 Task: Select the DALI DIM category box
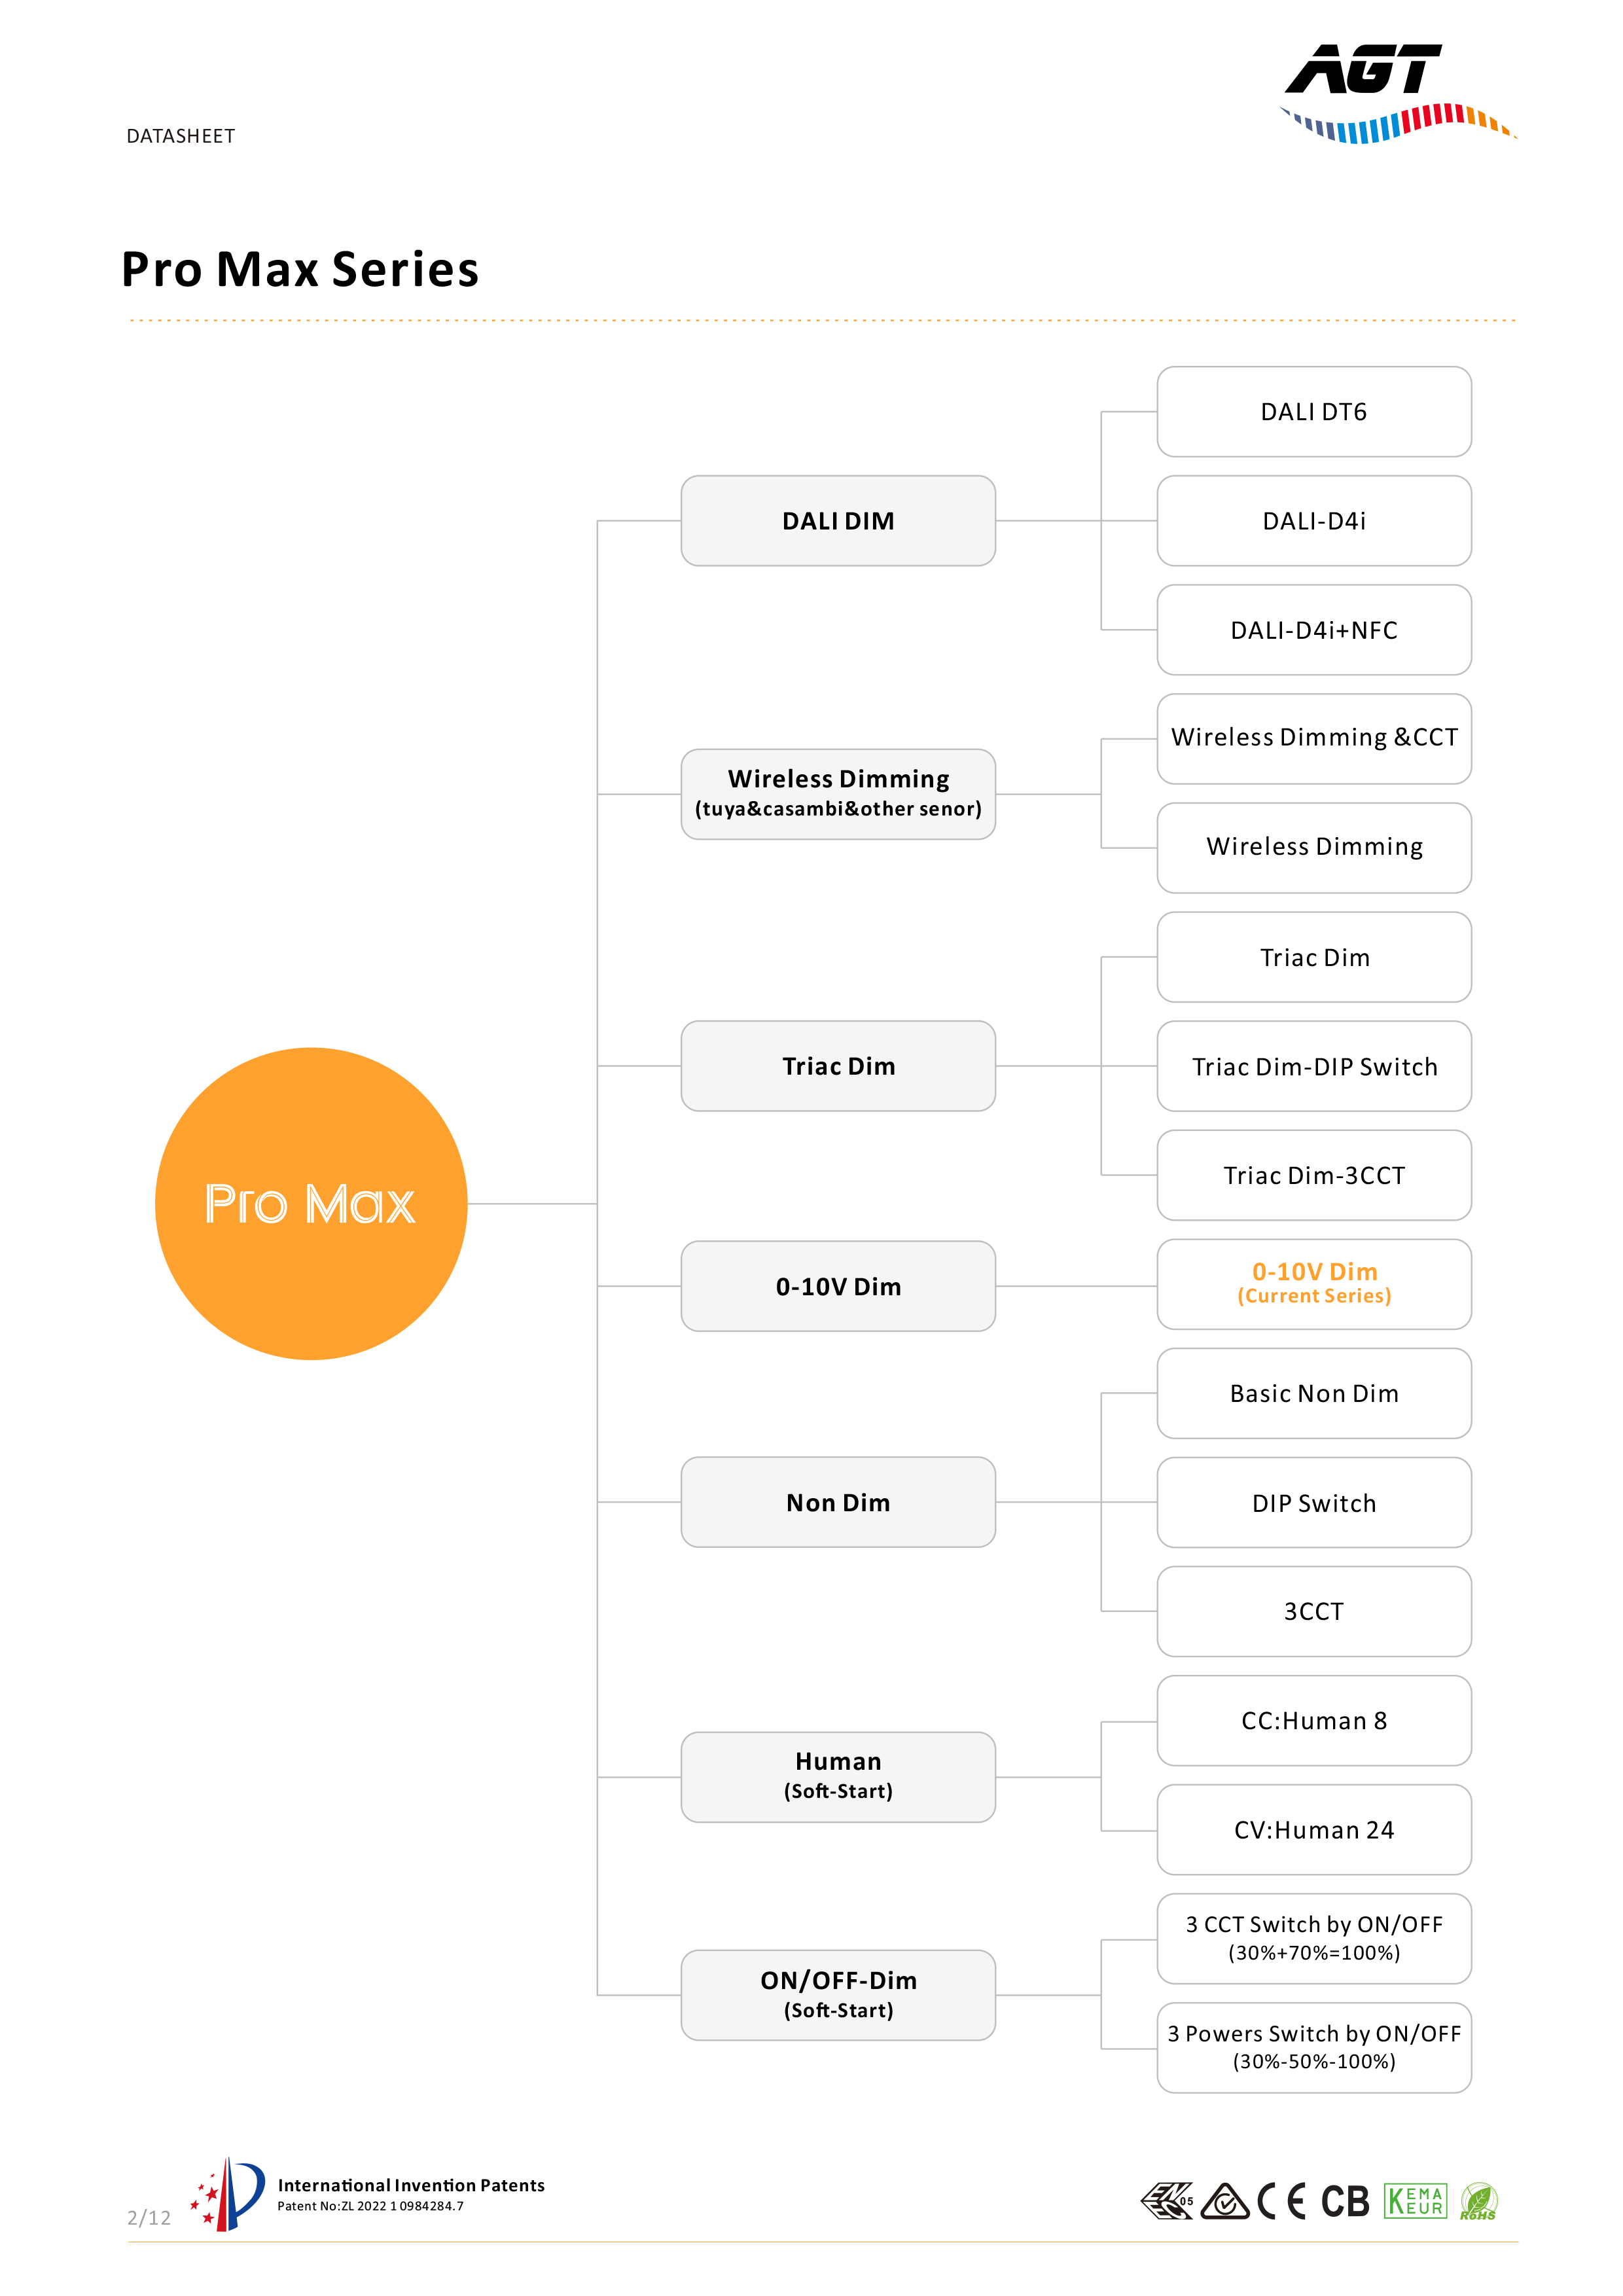pyautogui.click(x=838, y=521)
